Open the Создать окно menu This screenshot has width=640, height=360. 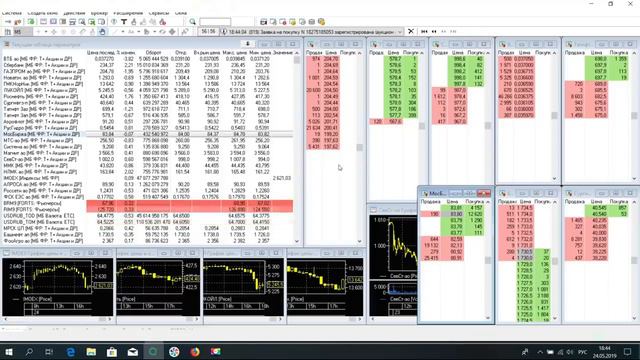click(x=42, y=13)
